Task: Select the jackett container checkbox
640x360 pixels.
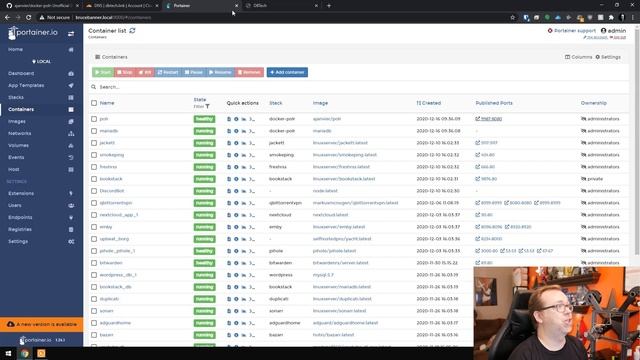Action: [94, 143]
